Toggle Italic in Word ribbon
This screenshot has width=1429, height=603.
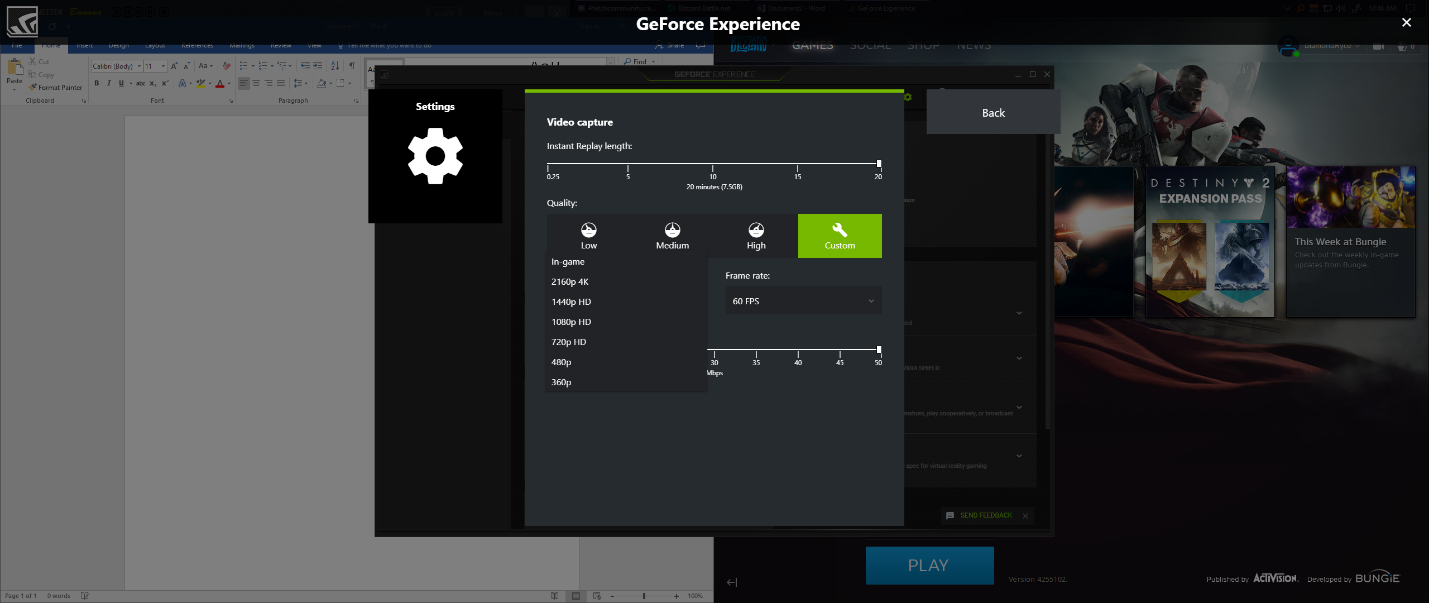[x=109, y=83]
